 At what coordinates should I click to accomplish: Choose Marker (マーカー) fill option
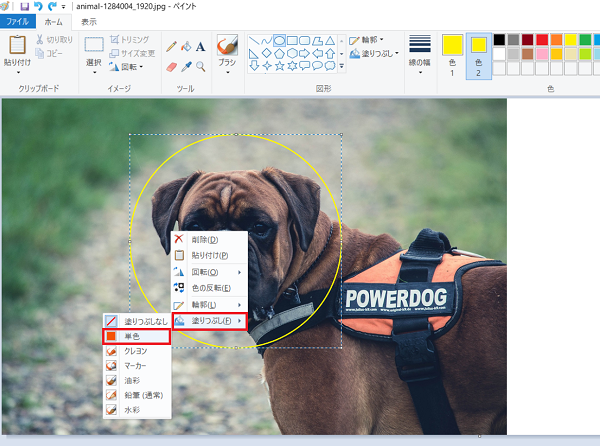tap(137, 366)
